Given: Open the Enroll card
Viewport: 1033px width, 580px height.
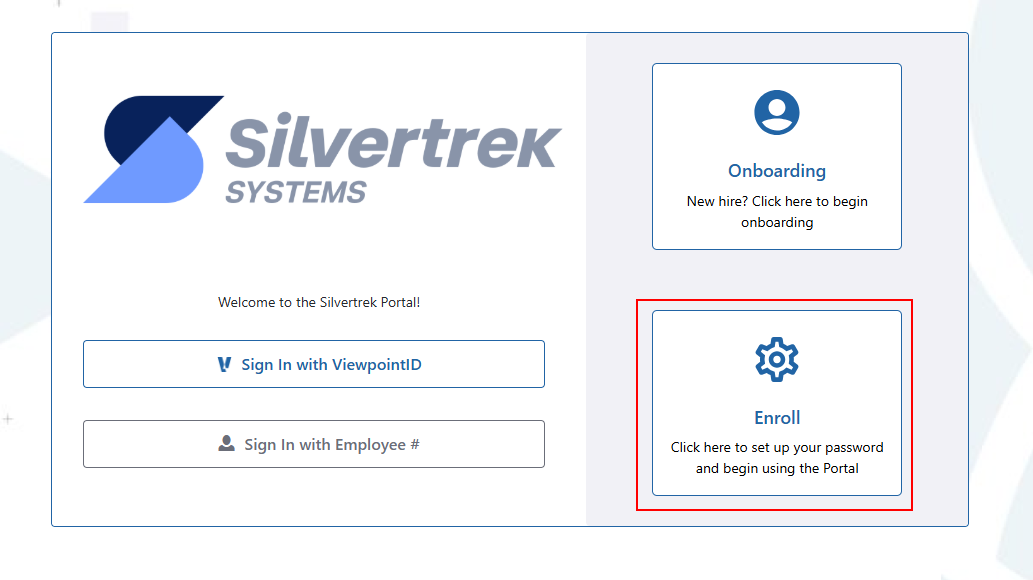Looking at the screenshot, I should pyautogui.click(x=777, y=403).
